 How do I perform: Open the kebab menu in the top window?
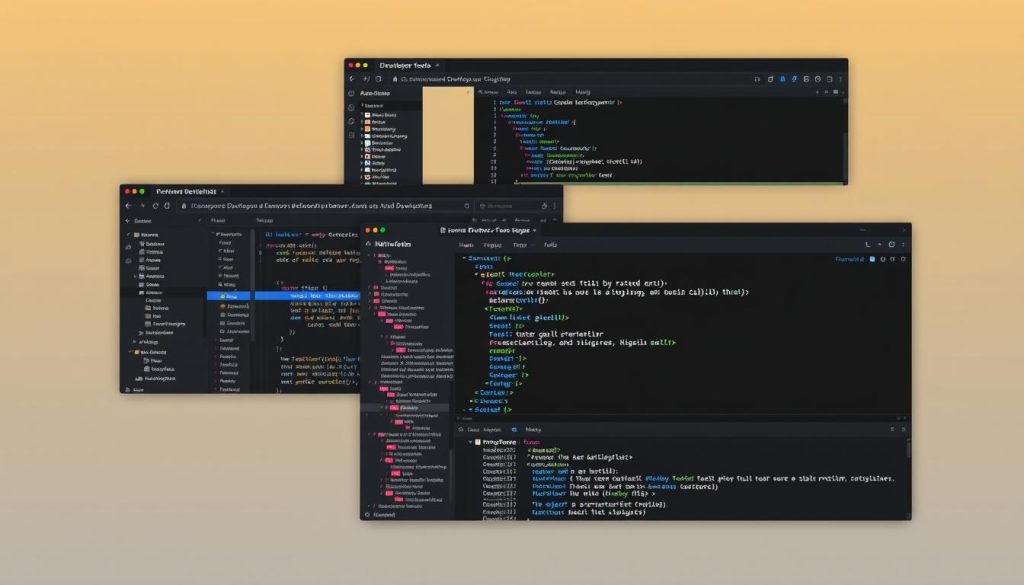(x=840, y=79)
